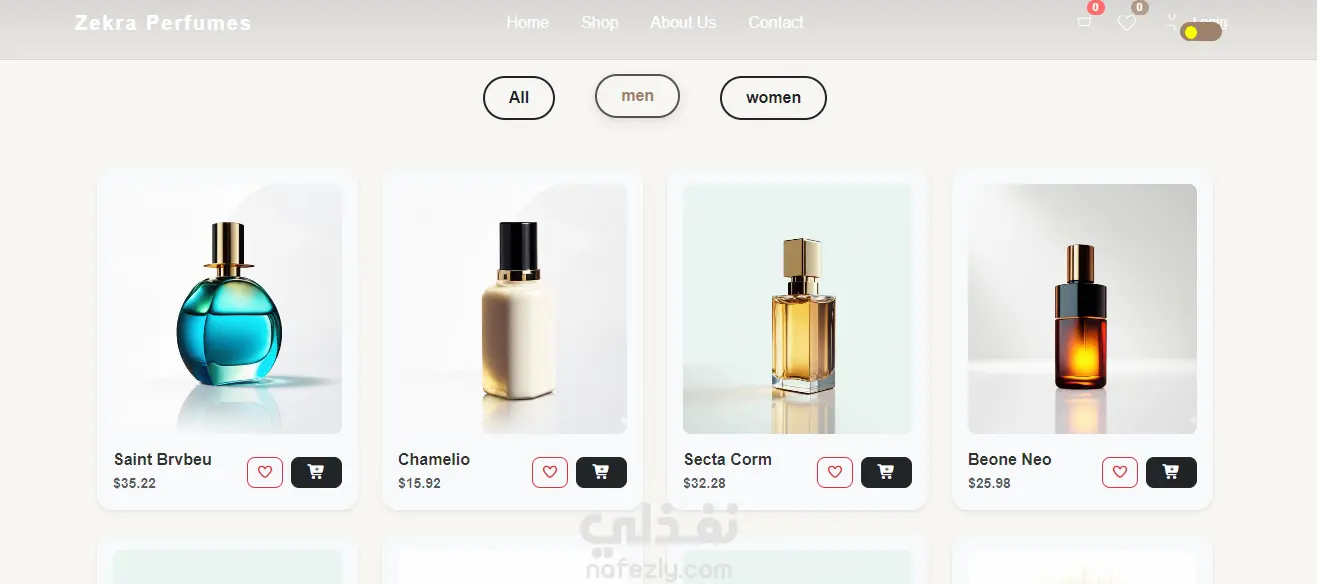Screen dimensions: 1317x584
Task: Filter products by All category
Action: click(519, 98)
